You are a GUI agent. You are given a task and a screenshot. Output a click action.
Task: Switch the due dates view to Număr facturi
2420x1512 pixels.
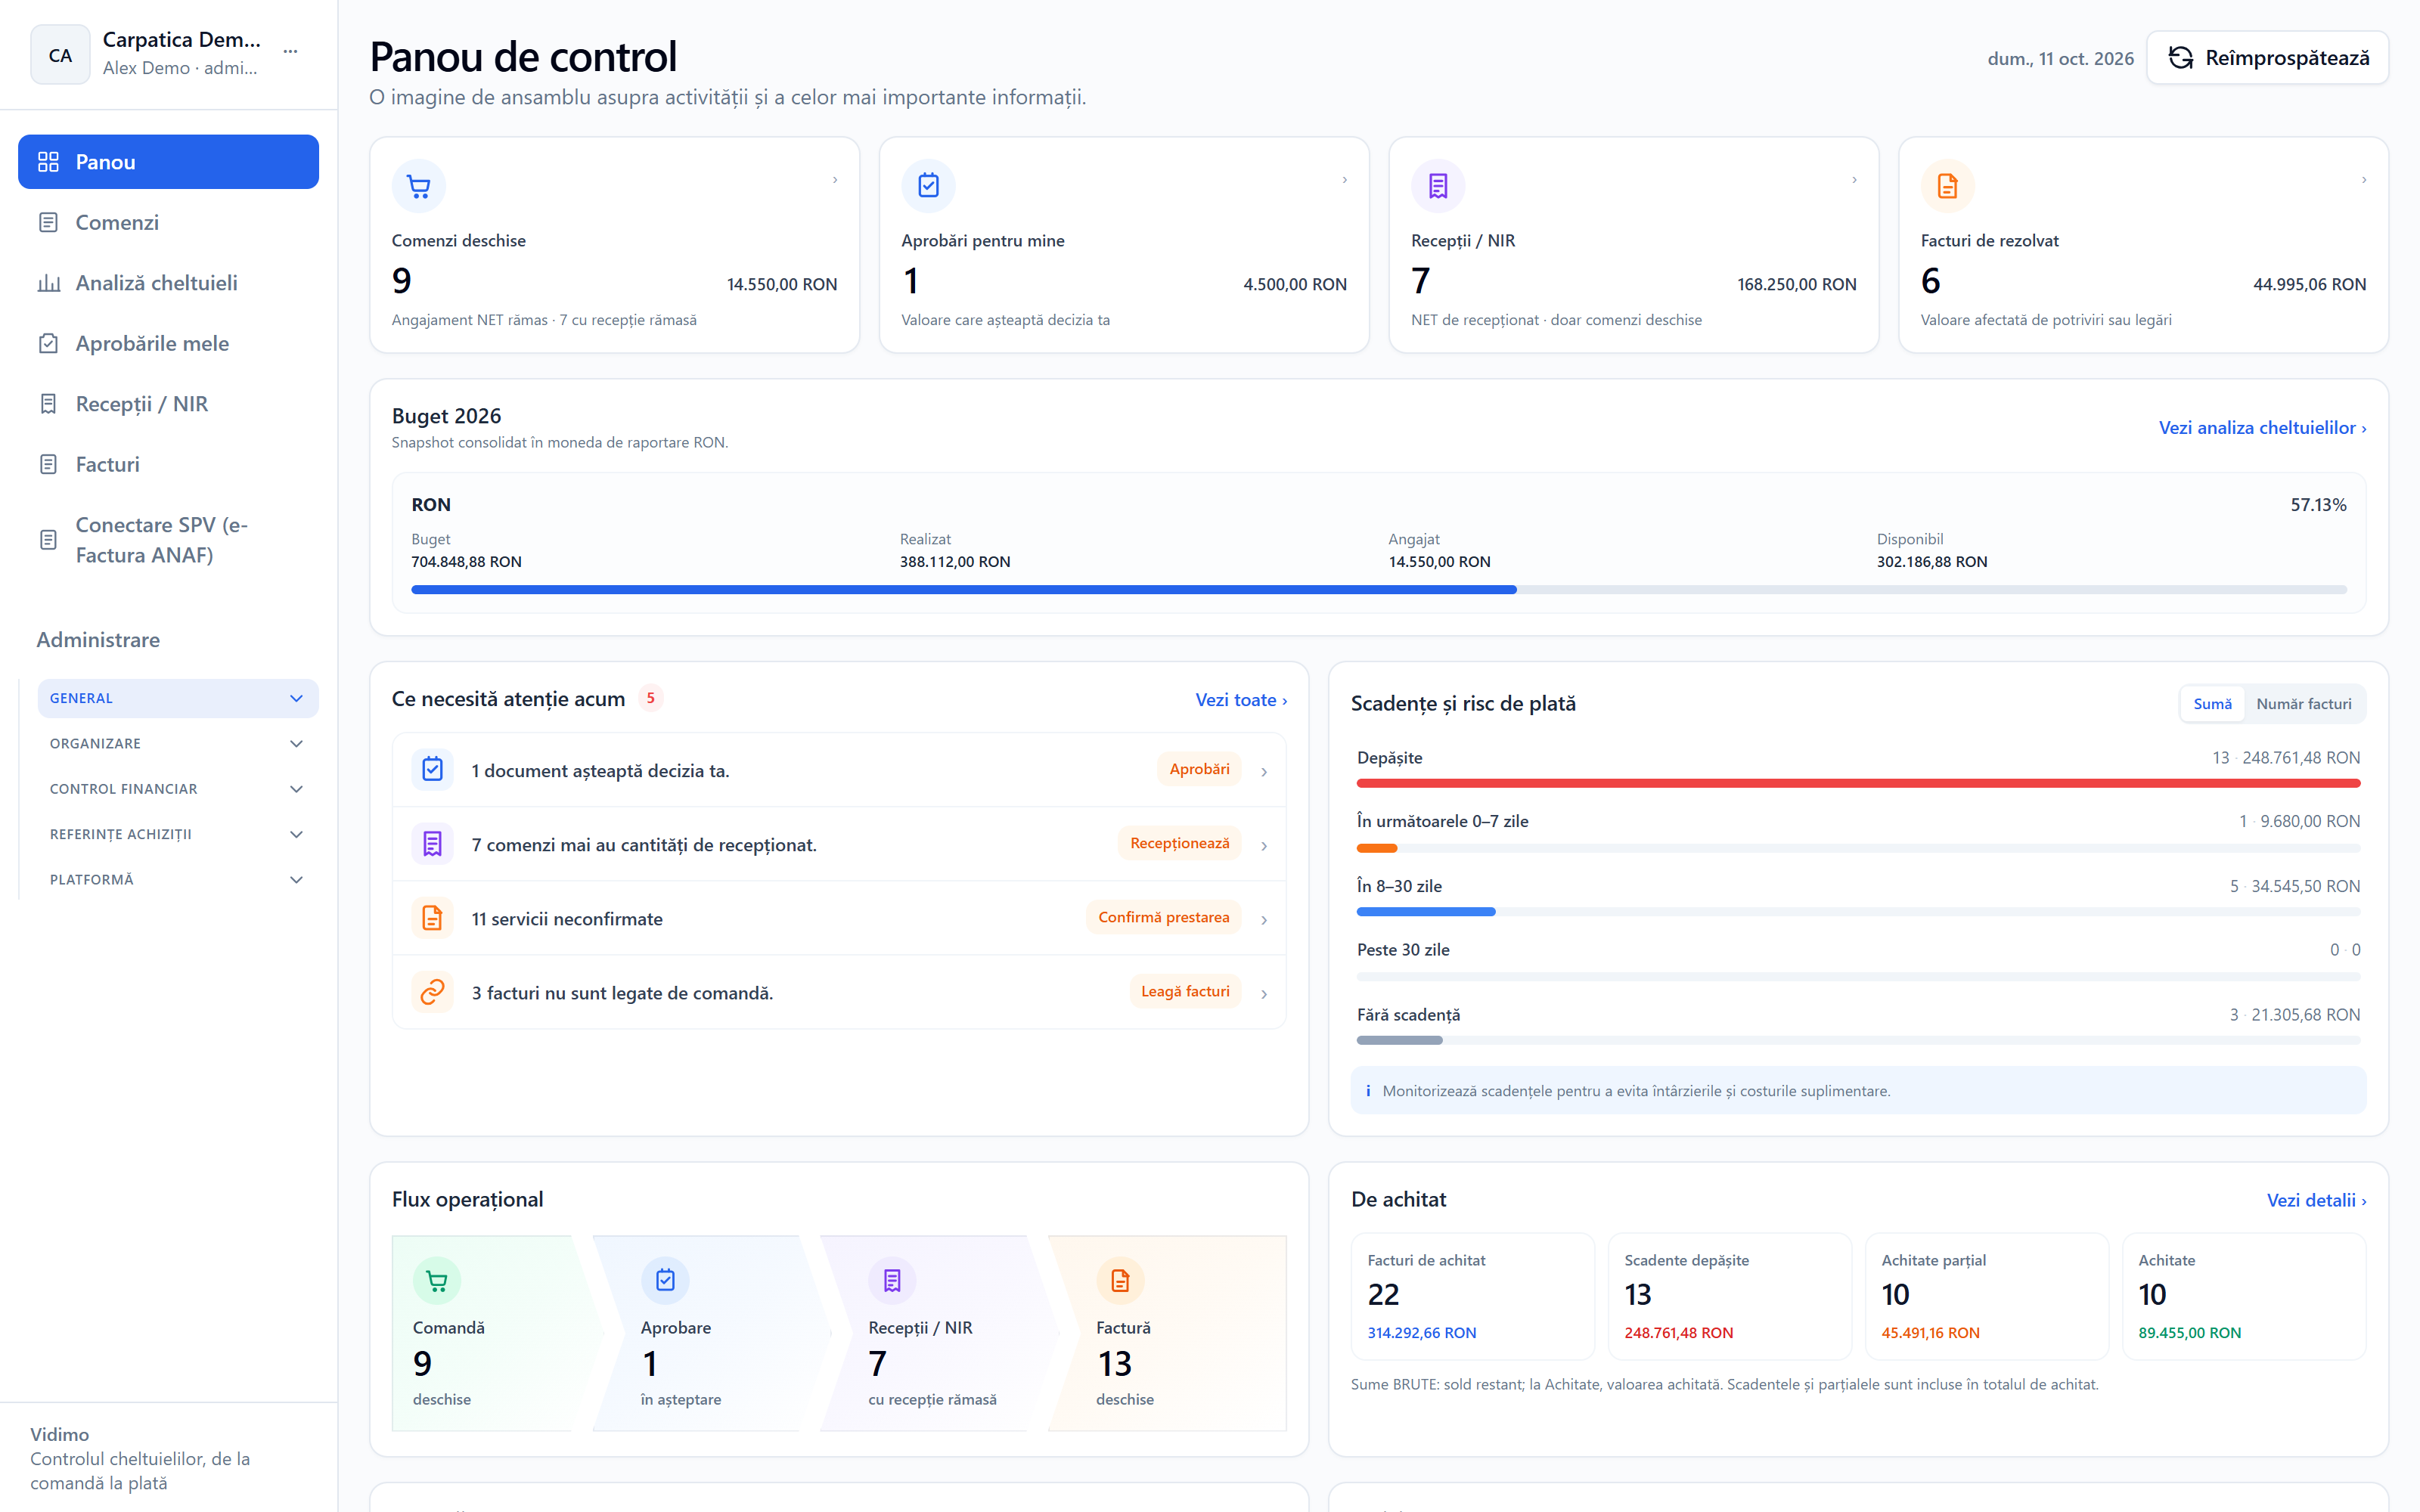click(2303, 704)
